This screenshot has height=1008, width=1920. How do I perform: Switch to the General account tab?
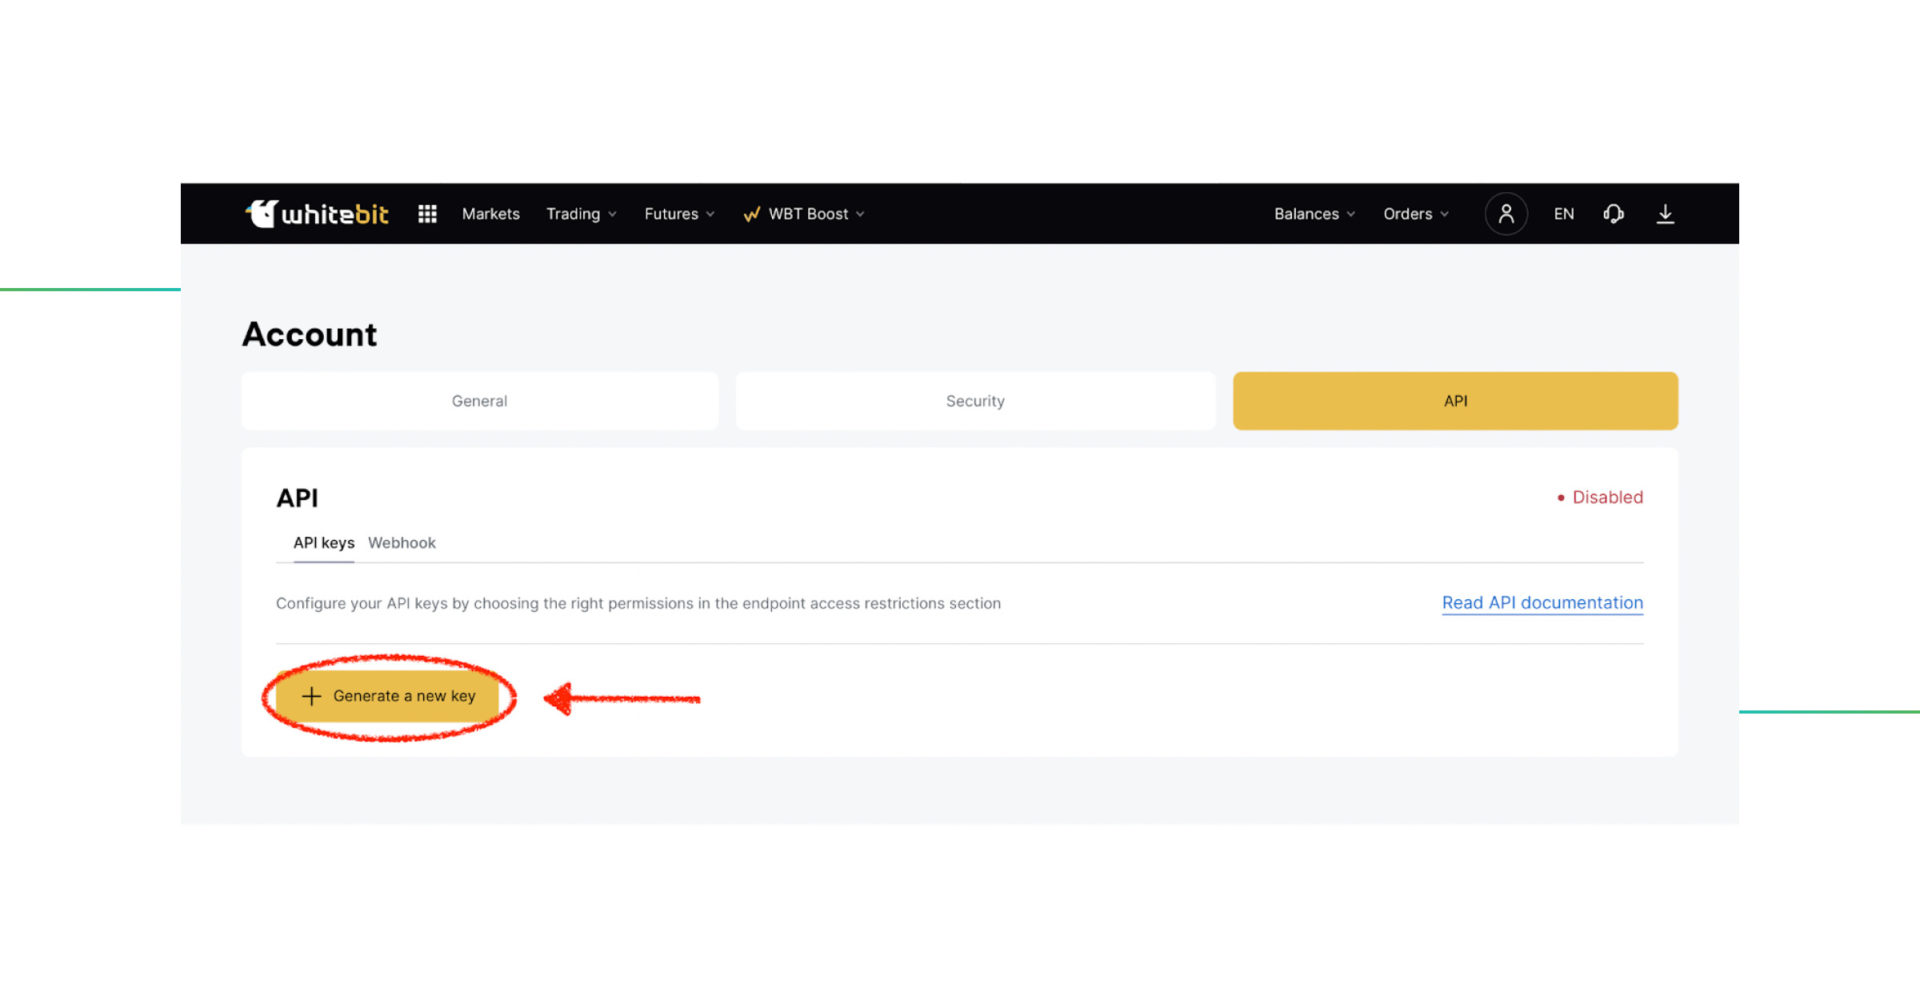pos(480,401)
